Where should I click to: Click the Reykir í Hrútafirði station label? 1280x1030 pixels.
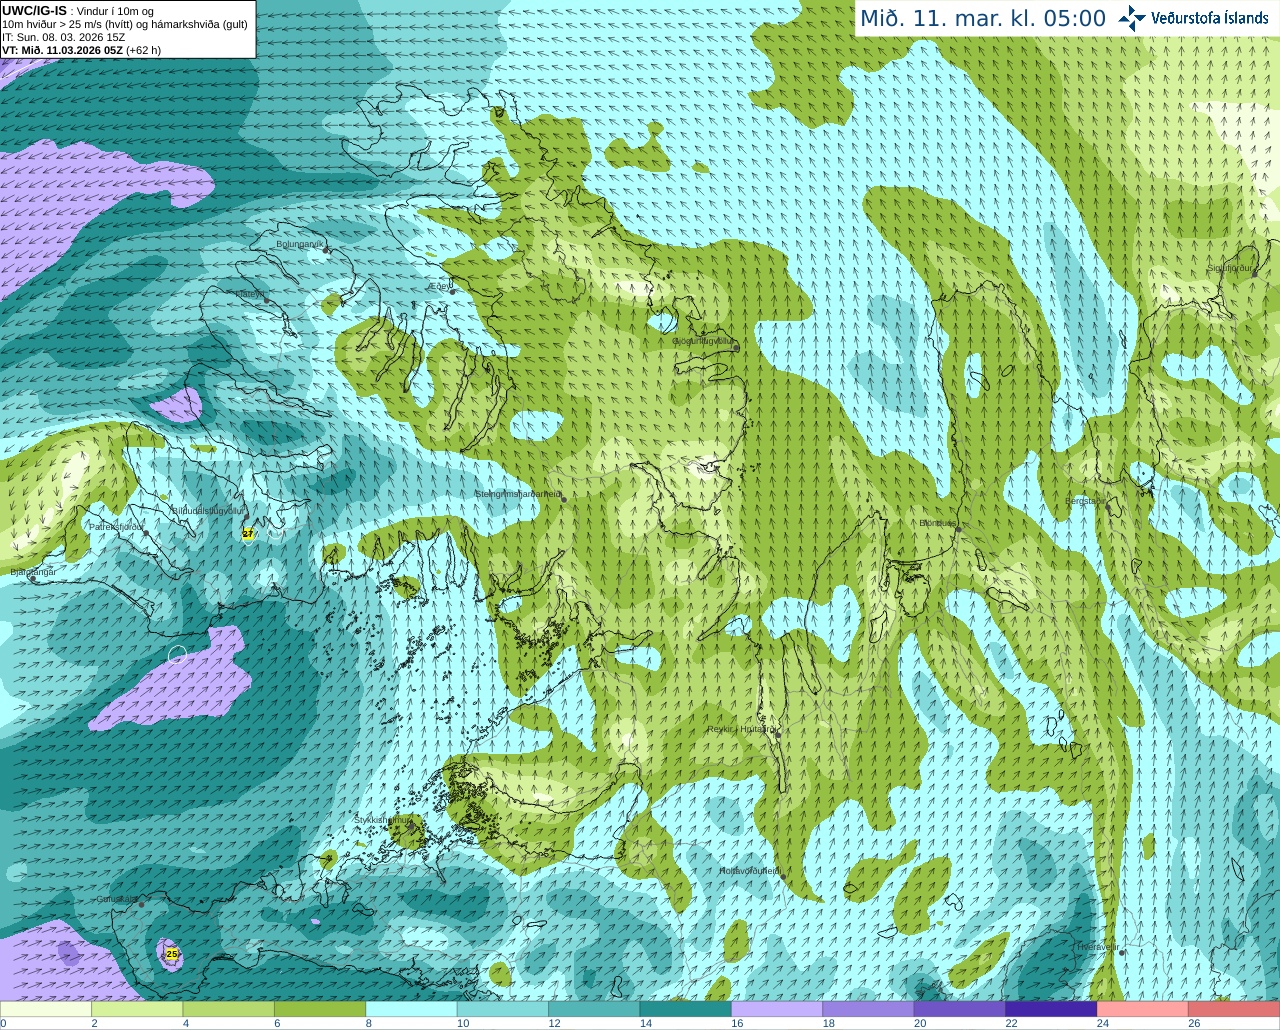[741, 730]
